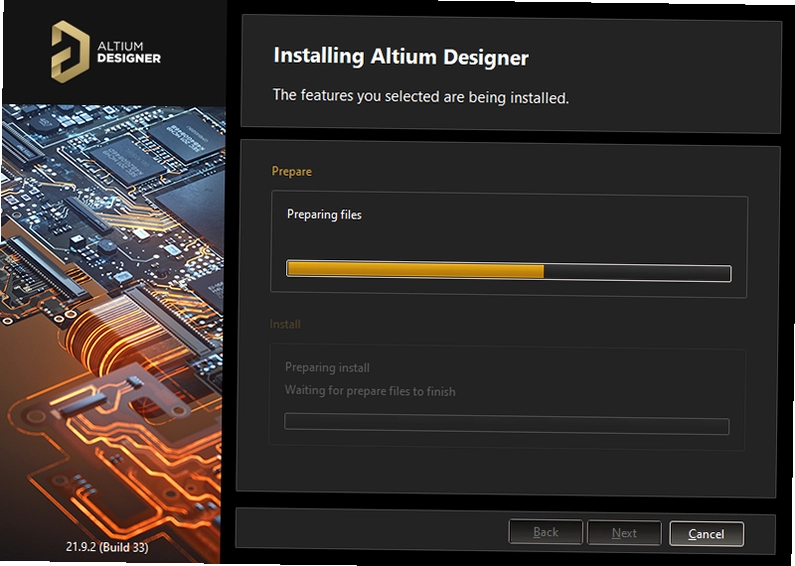
Task: Click the 'Install' section label
Action: 285,324
